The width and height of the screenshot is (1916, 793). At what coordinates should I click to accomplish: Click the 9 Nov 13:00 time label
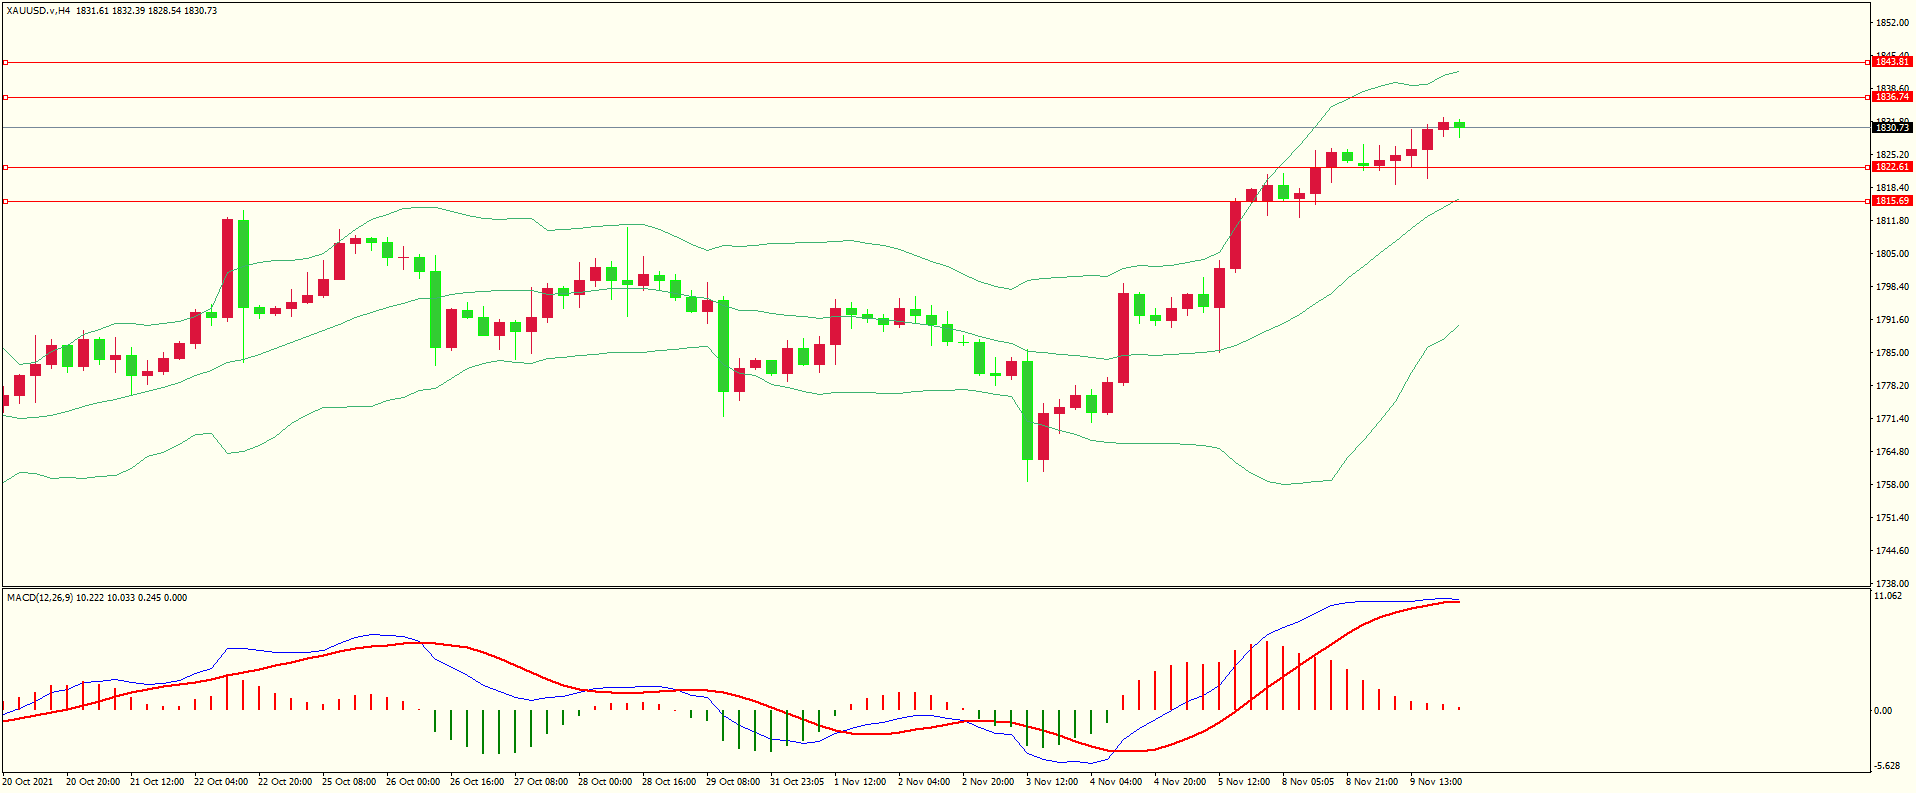point(1436,782)
